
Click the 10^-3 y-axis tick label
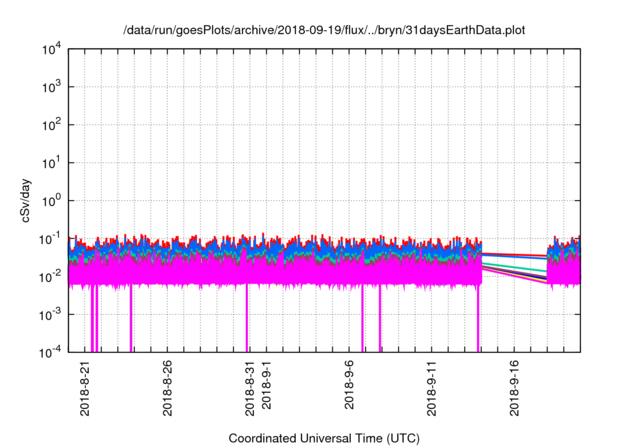coord(50,315)
